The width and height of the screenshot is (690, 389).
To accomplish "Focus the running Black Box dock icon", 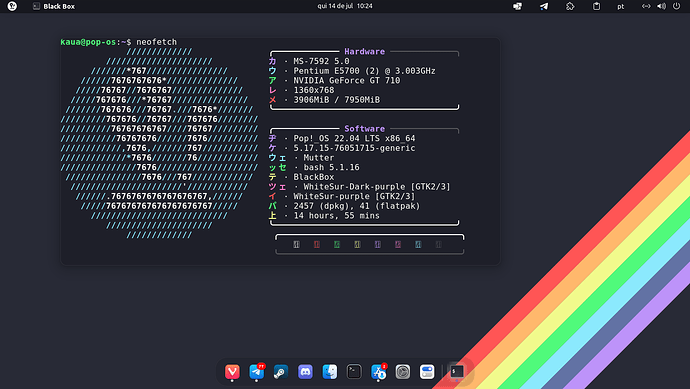I will click(457, 372).
